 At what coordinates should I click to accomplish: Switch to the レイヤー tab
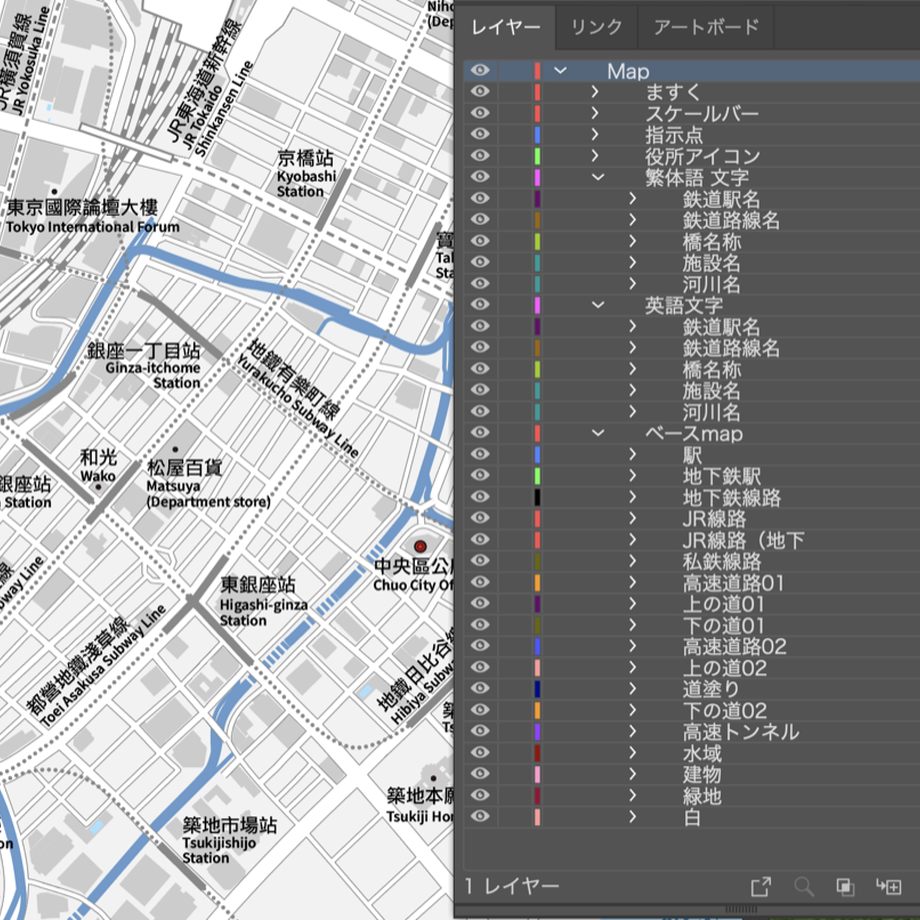coord(506,28)
